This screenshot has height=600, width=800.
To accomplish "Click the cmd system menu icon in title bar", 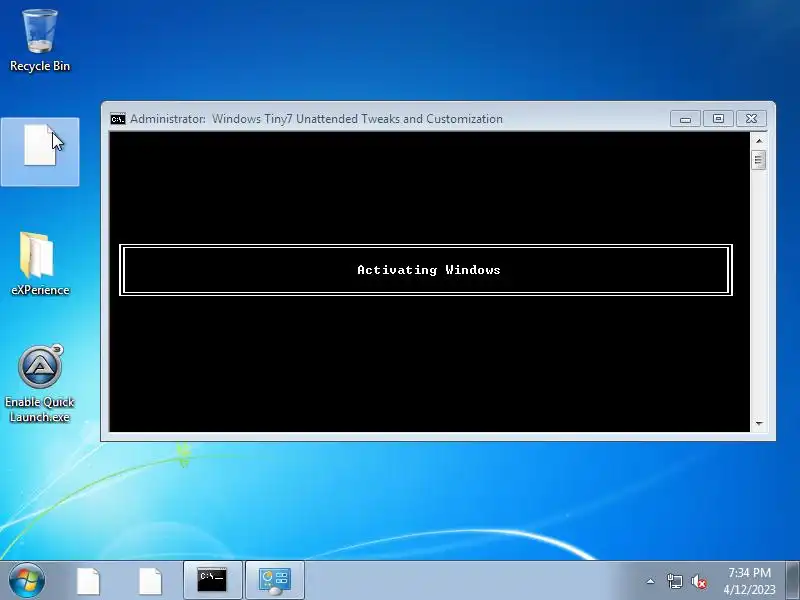I will click(118, 119).
